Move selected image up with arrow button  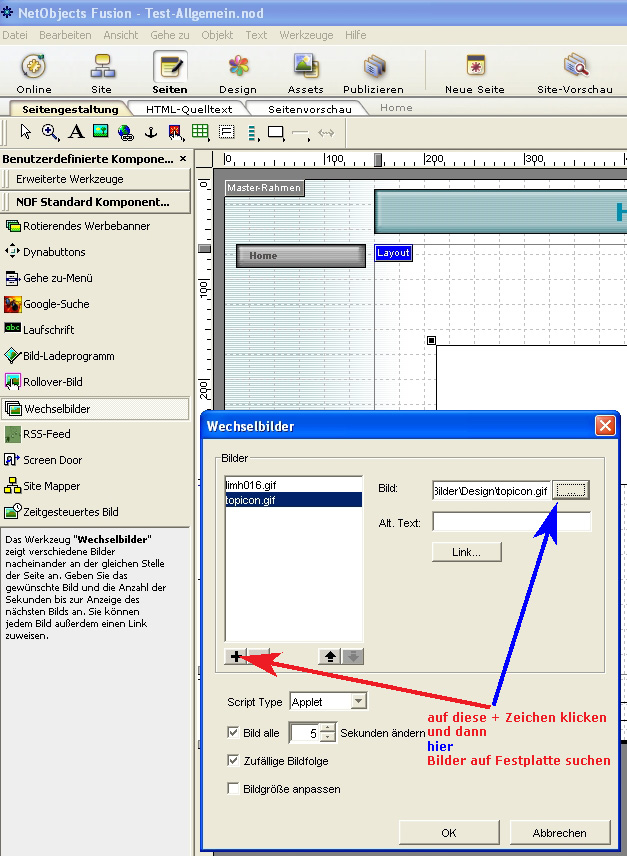coord(329,656)
